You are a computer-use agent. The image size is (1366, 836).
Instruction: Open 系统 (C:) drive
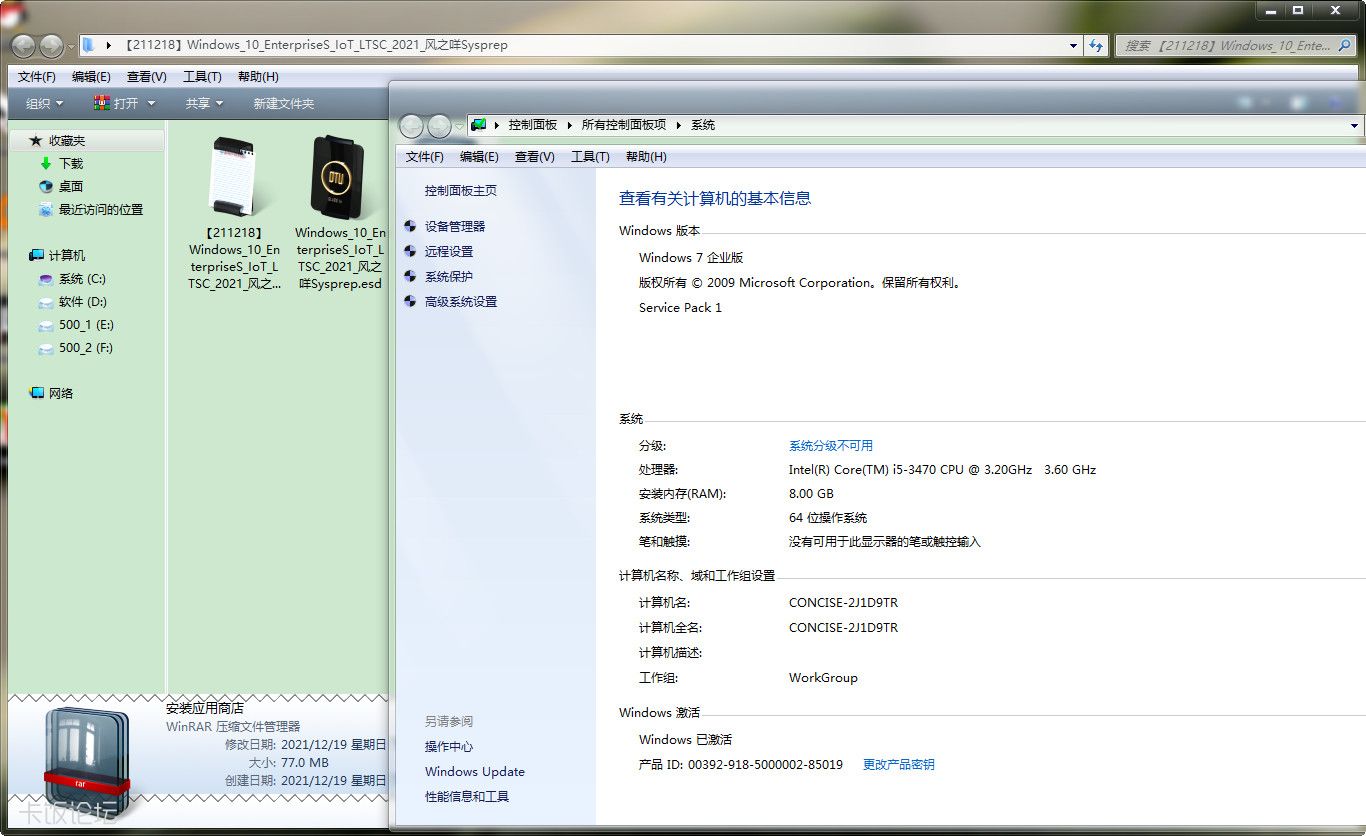pos(82,279)
